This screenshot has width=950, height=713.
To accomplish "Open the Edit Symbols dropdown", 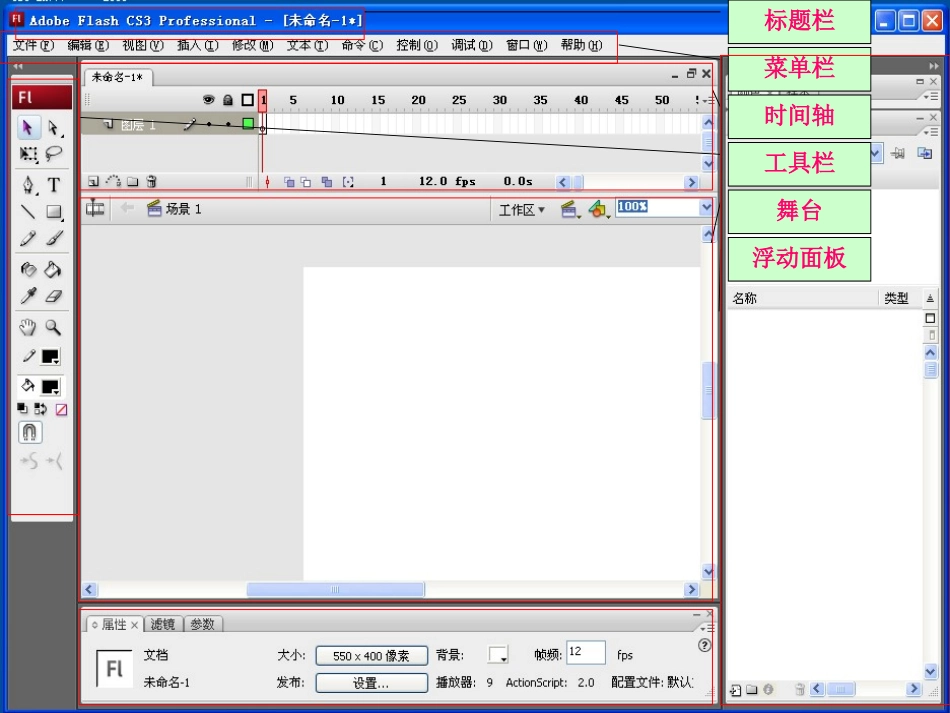I will 598,210.
